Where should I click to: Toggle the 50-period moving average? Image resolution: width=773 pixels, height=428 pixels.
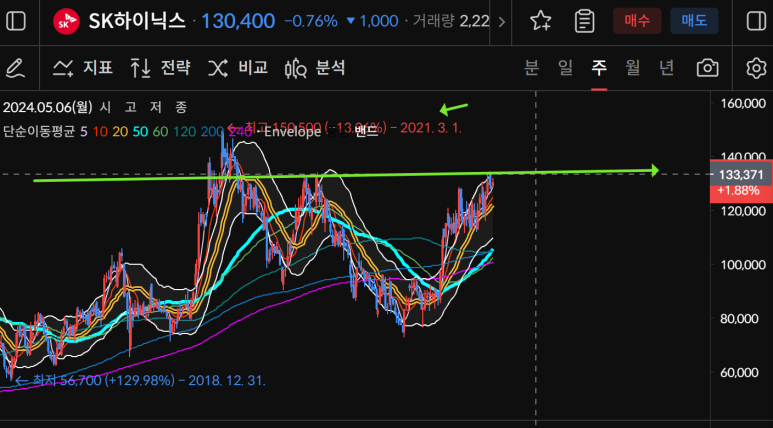pyautogui.click(x=140, y=131)
